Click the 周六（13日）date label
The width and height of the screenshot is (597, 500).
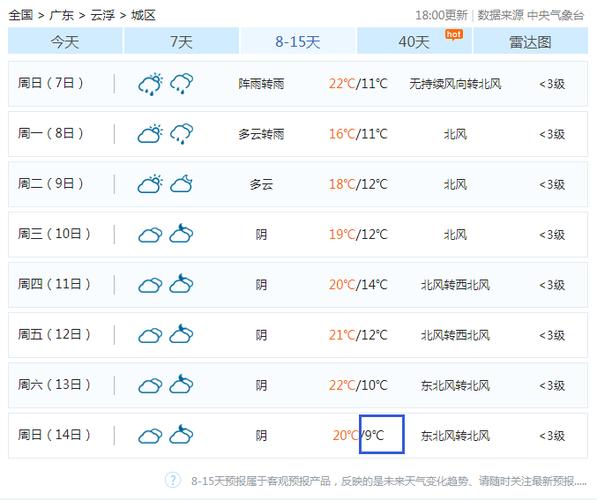(x=54, y=385)
